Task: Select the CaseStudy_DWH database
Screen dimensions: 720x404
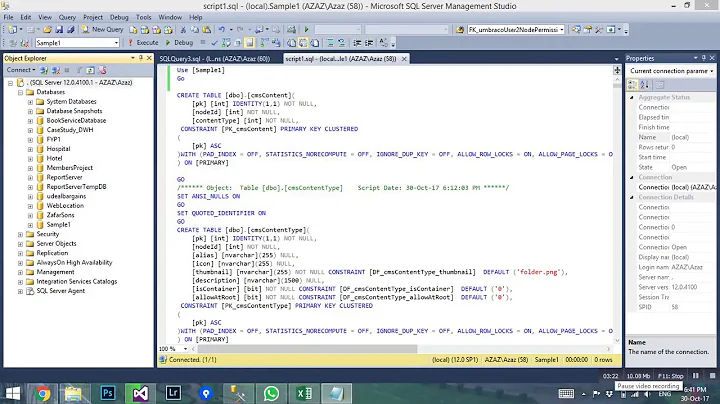Action: point(70,130)
